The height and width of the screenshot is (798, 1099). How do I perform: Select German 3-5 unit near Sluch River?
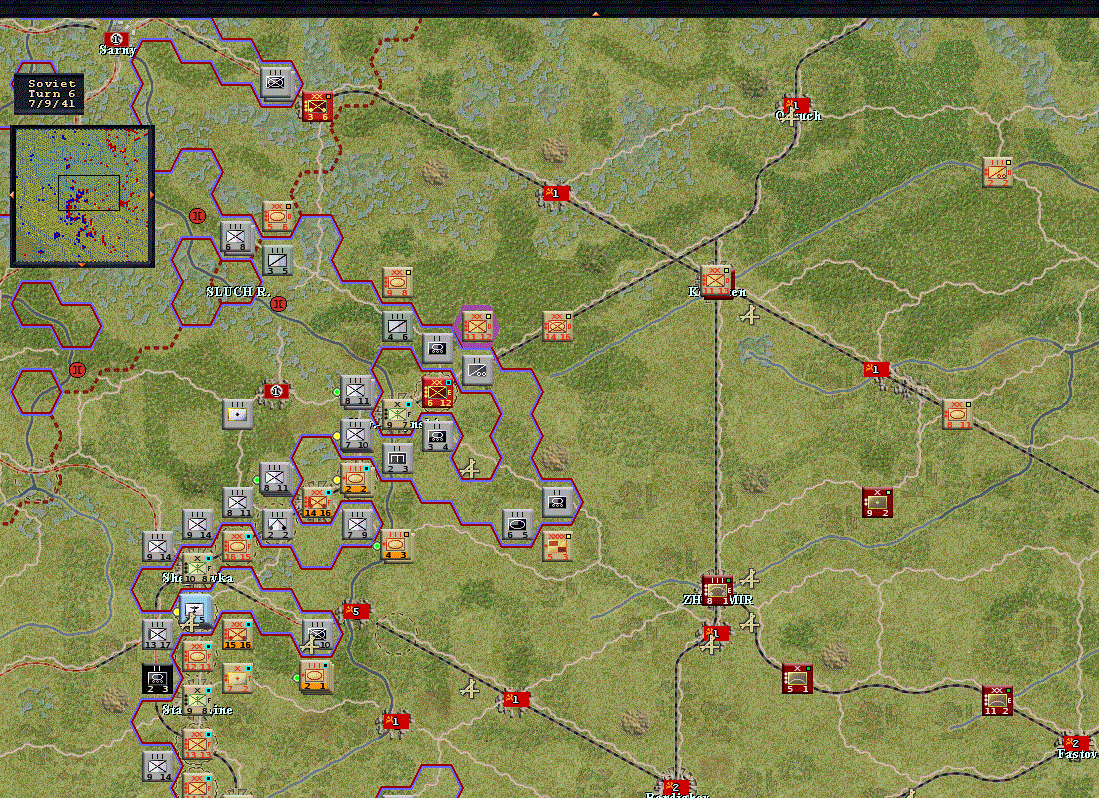tap(277, 260)
